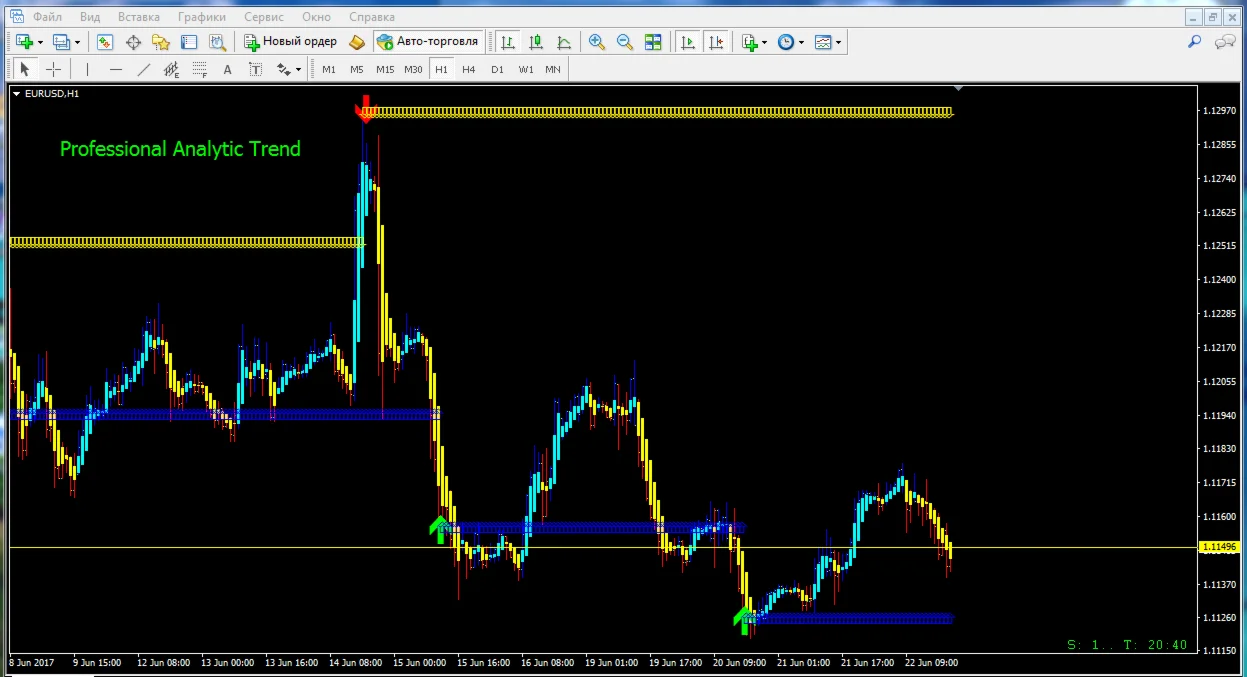Draw a vertical line tool

(x=88, y=69)
